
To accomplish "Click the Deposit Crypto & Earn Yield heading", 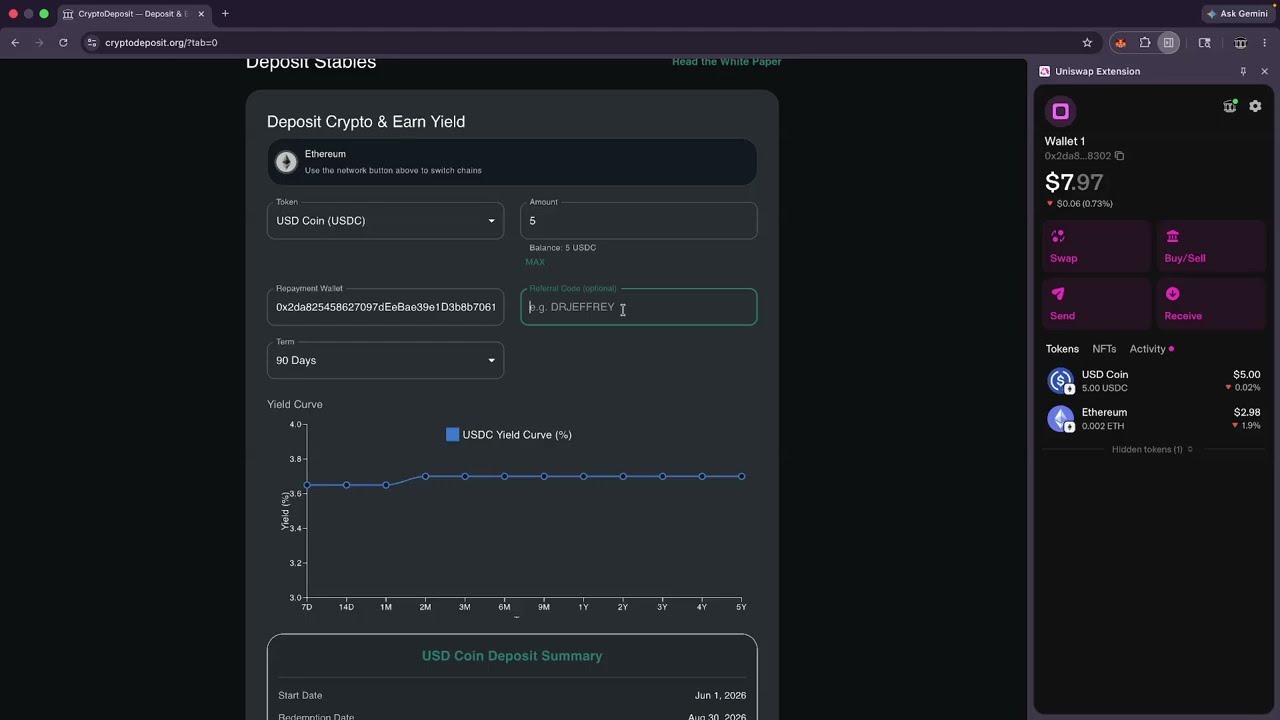I will click(366, 122).
